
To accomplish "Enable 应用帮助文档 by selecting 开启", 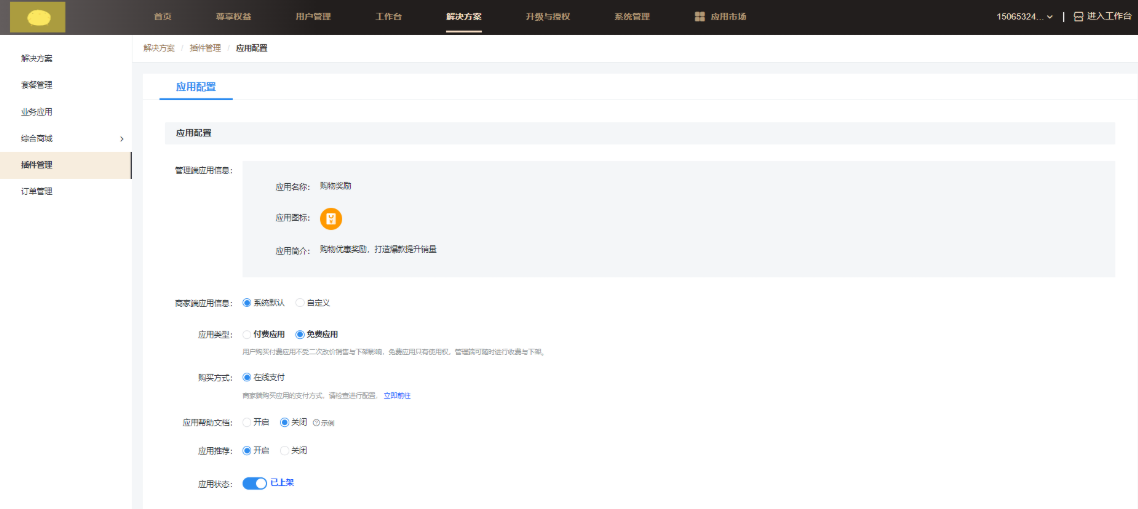I will coord(247,423).
